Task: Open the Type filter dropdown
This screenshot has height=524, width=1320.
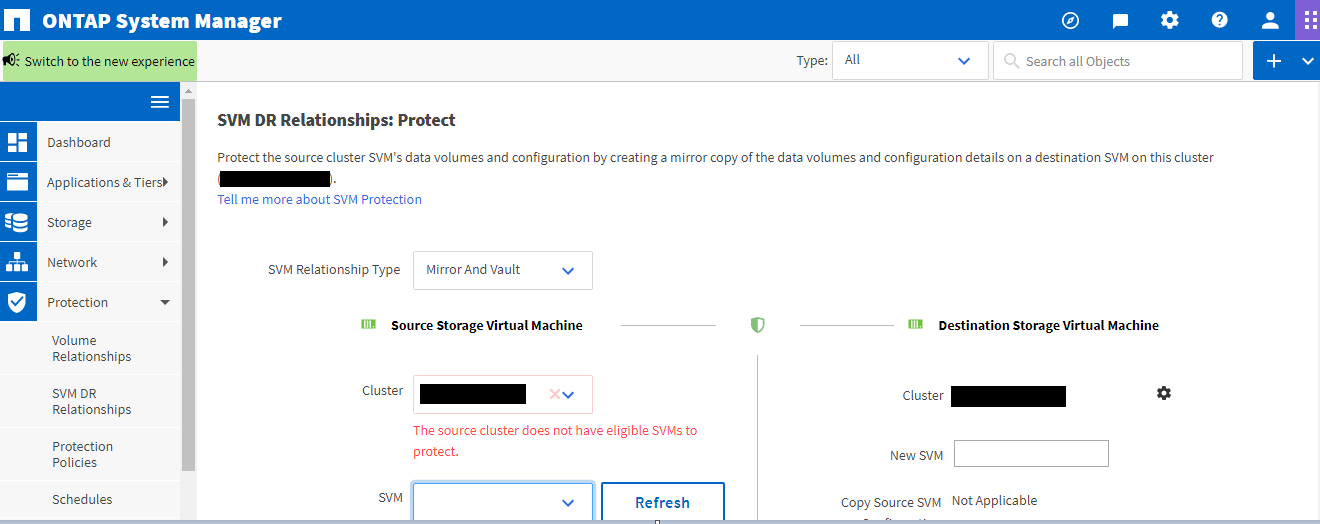Action: click(909, 61)
